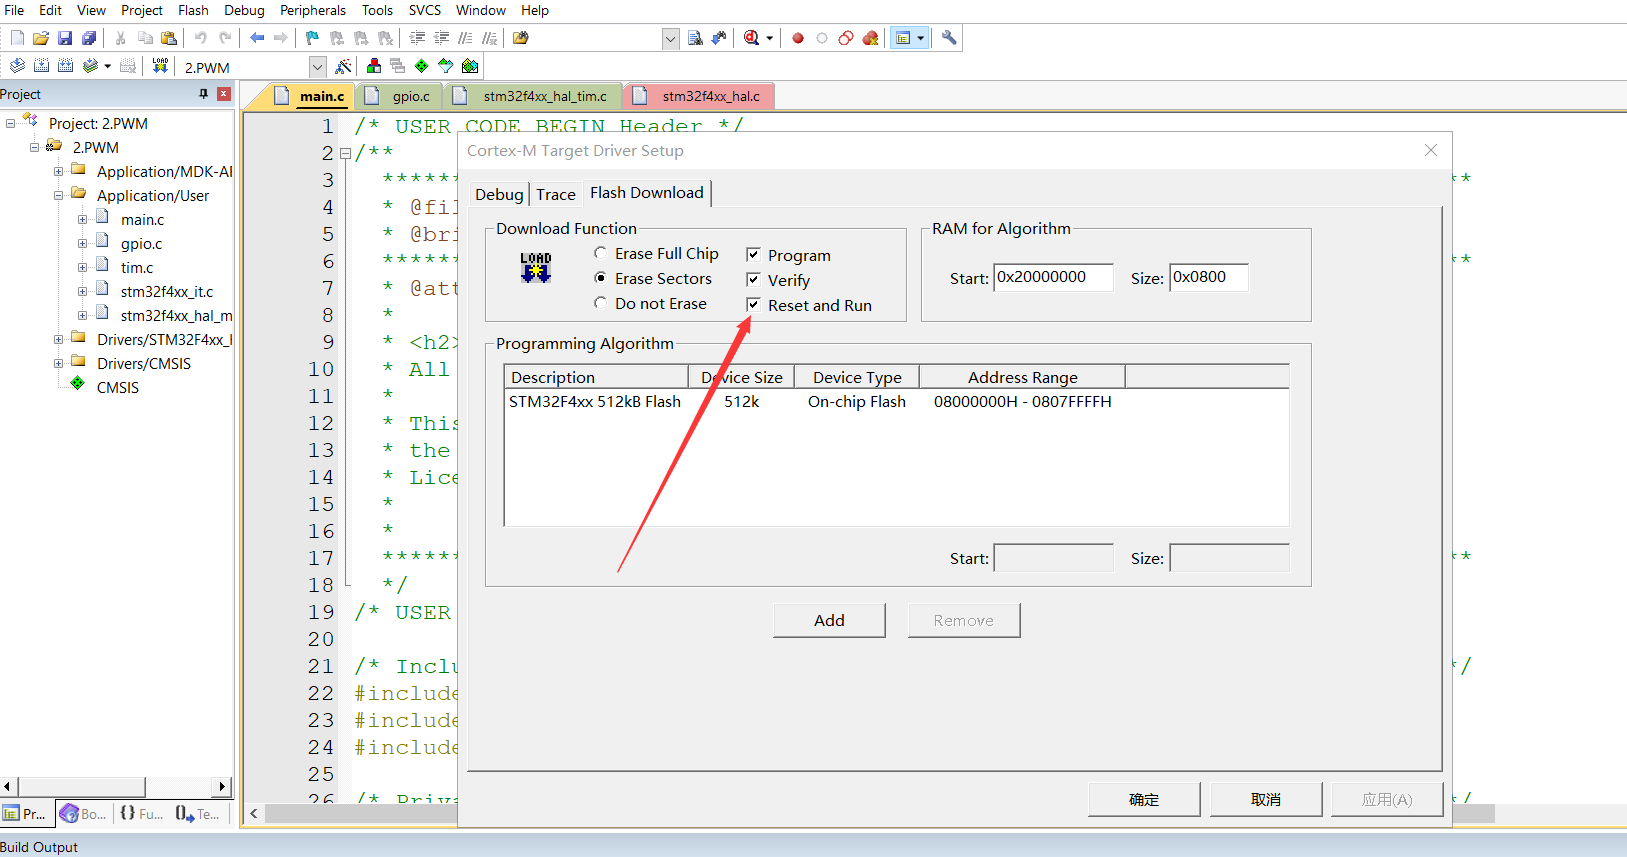The width and height of the screenshot is (1627, 857).
Task: Save the current file via toolbar
Action: pyautogui.click(x=65, y=38)
